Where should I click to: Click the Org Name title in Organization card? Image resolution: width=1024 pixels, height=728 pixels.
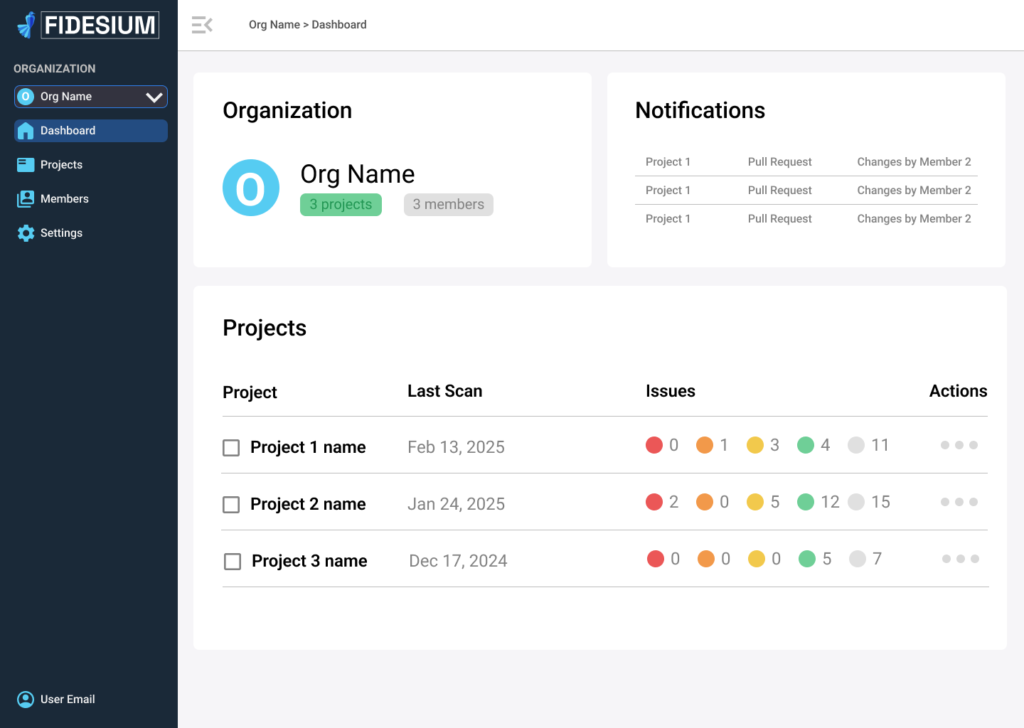click(357, 174)
